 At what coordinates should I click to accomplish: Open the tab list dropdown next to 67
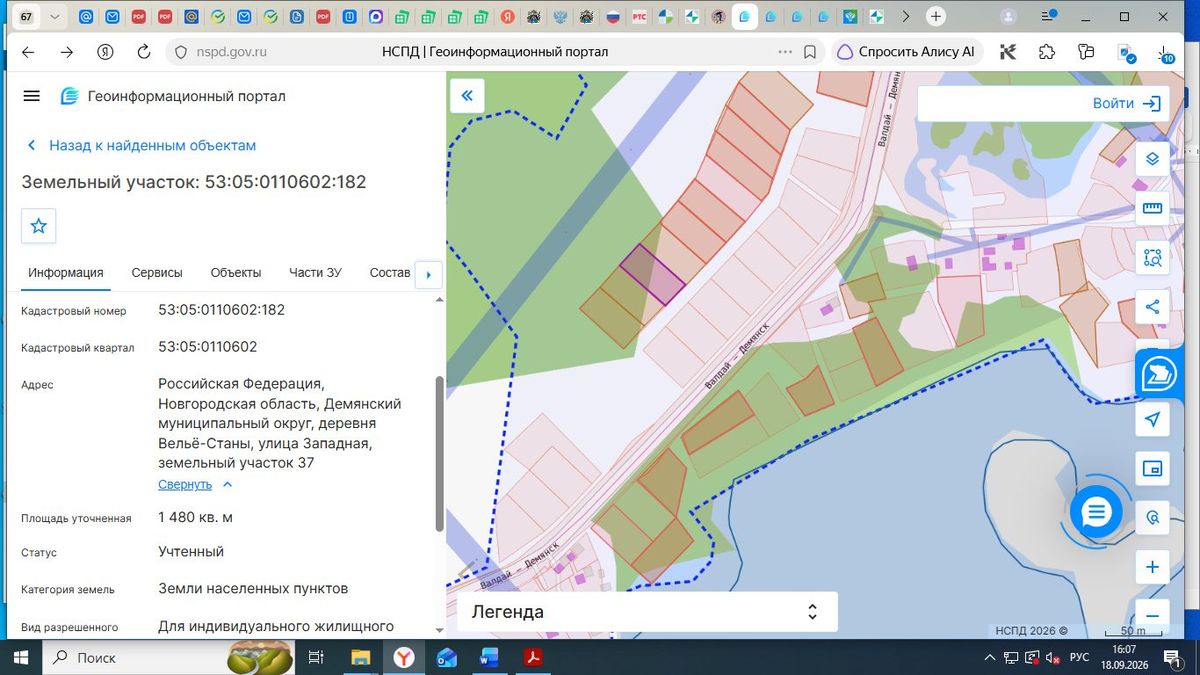(x=55, y=17)
